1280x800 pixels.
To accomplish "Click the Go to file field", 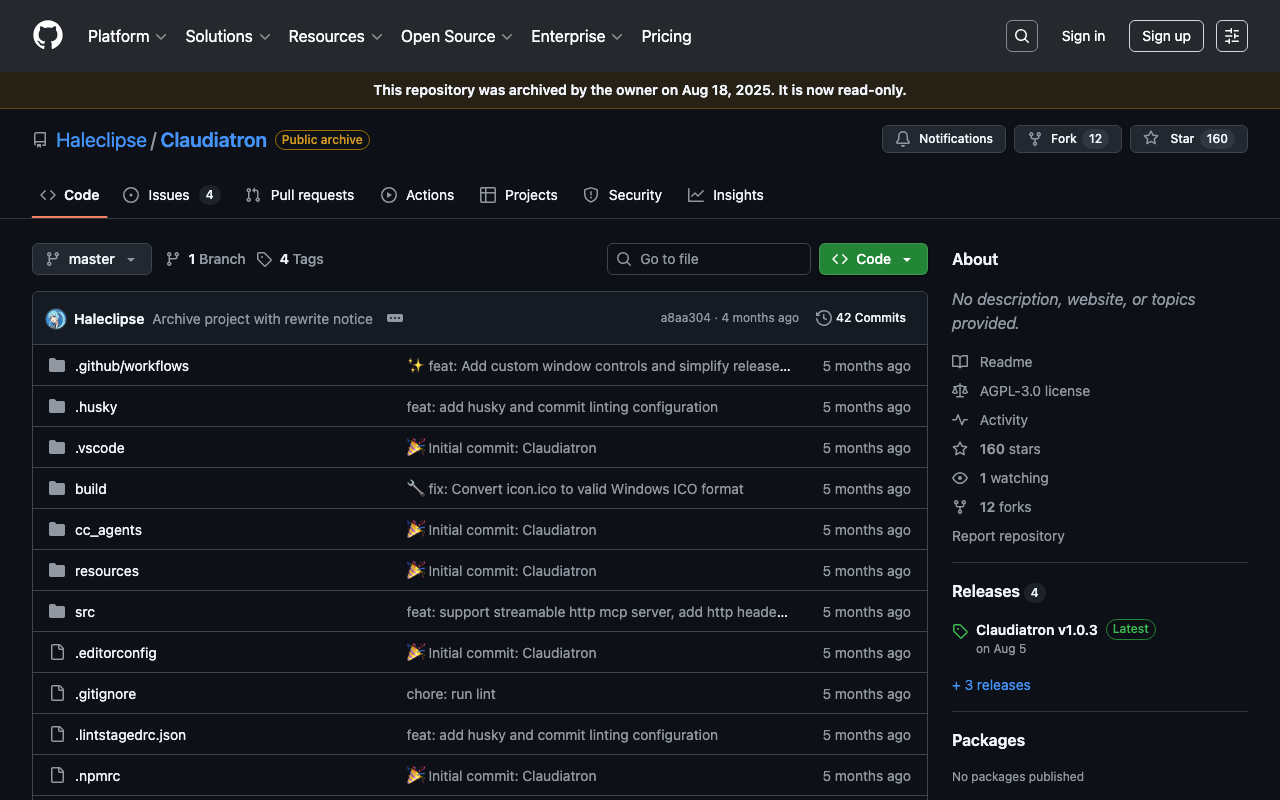I will point(709,259).
